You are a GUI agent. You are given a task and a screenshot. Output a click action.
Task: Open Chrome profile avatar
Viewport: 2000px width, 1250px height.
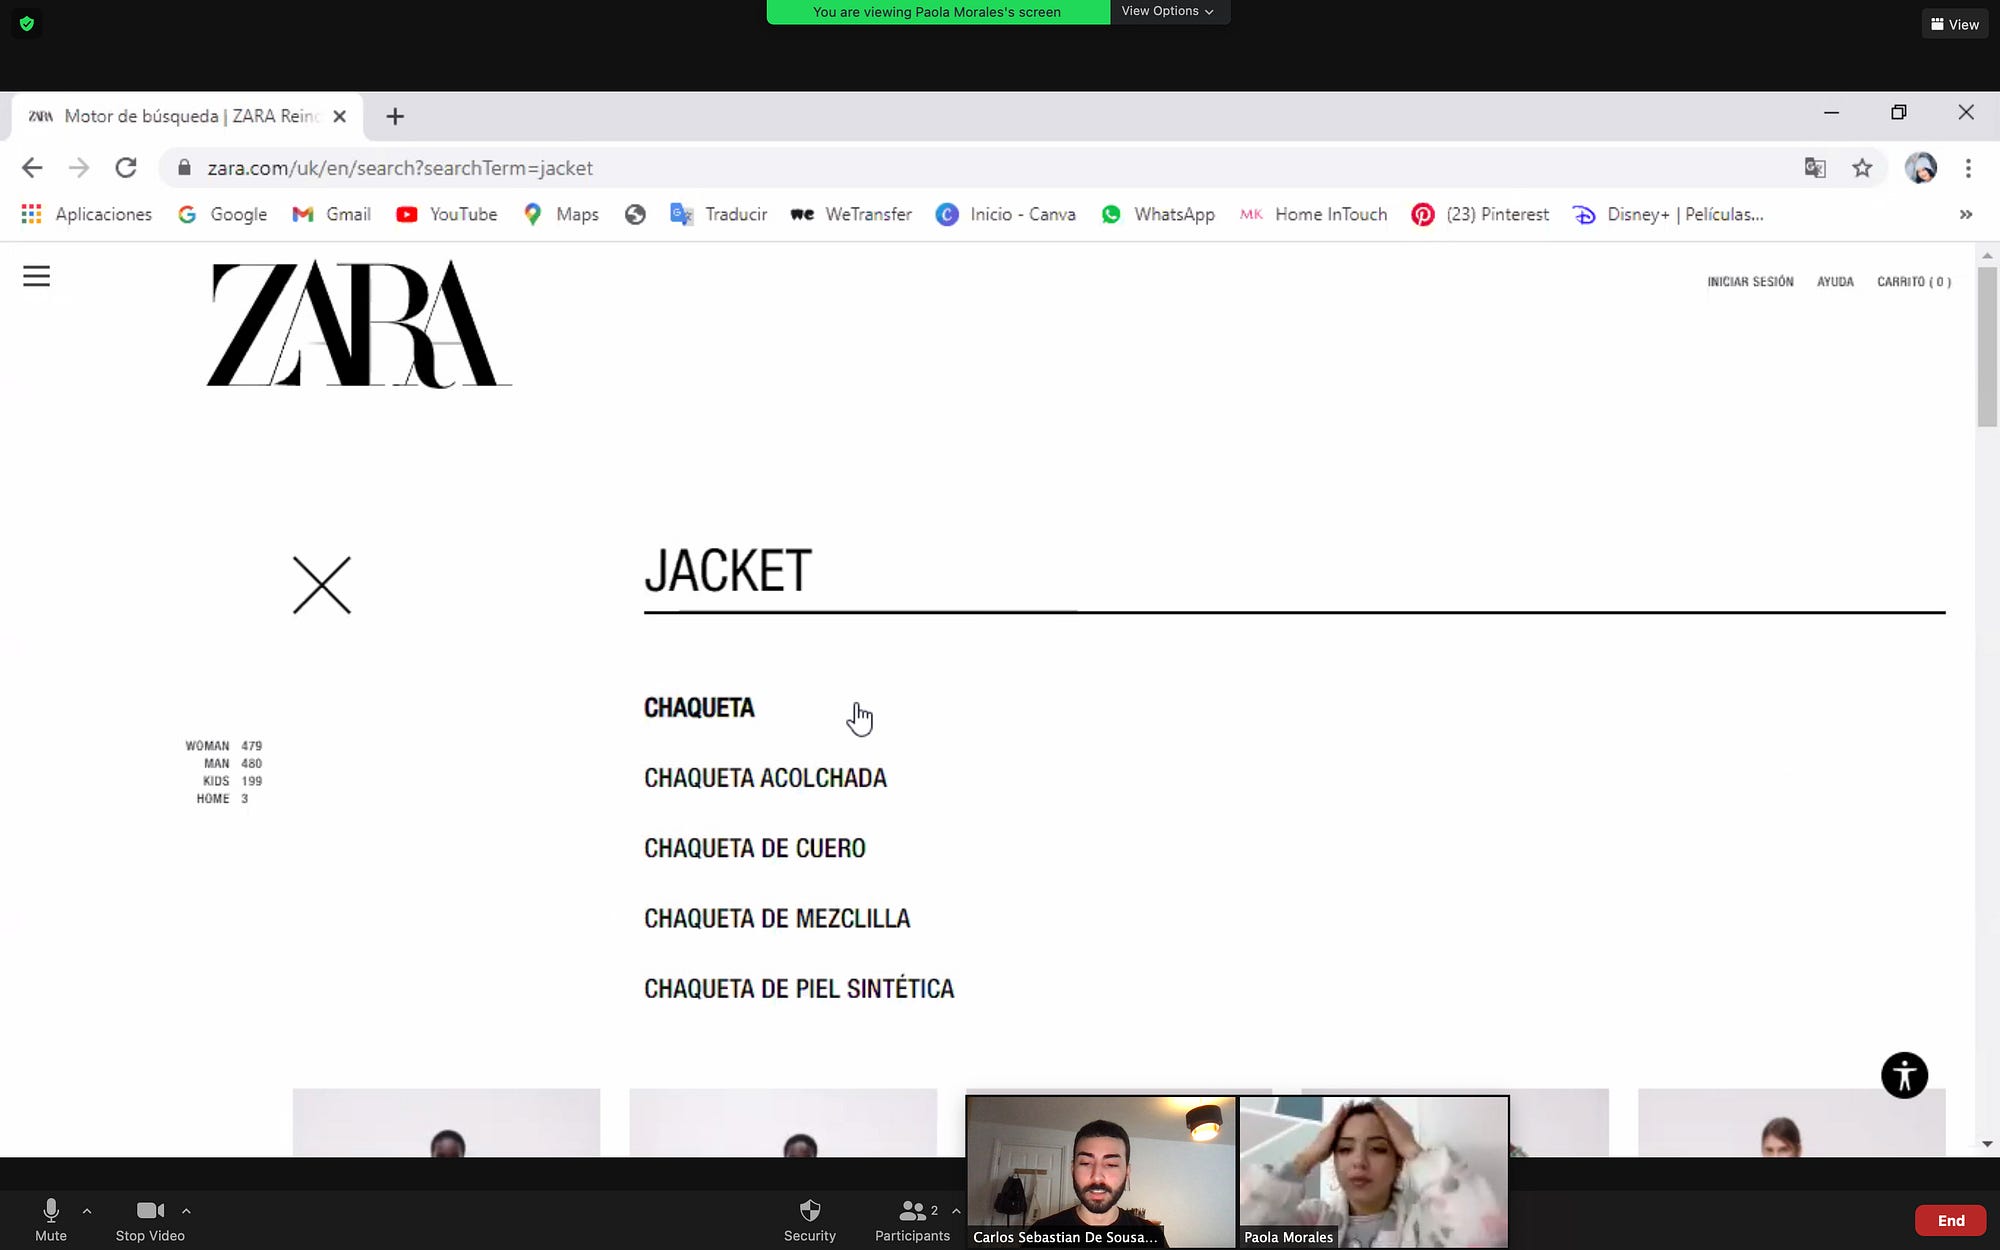1920,168
